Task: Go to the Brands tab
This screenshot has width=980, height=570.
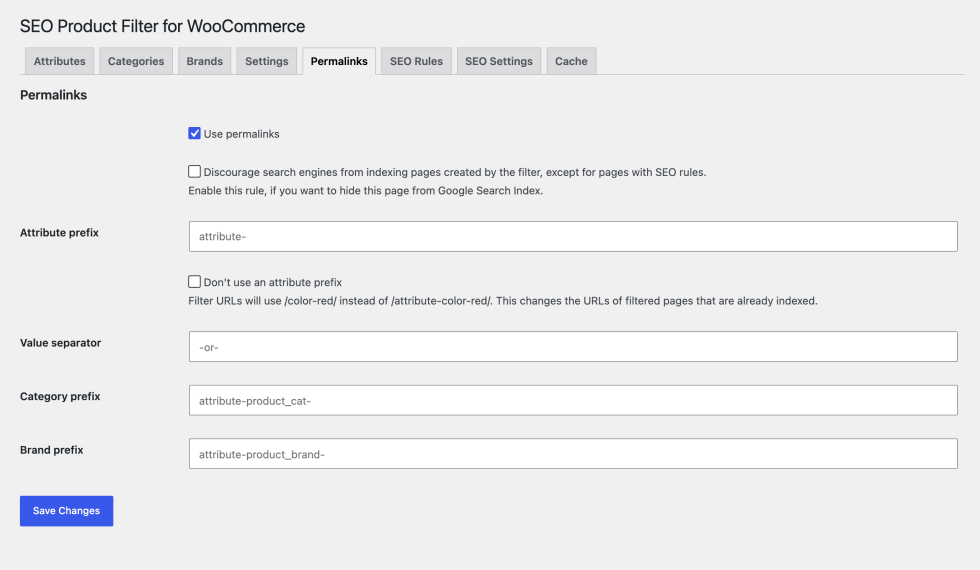Action: point(204,61)
